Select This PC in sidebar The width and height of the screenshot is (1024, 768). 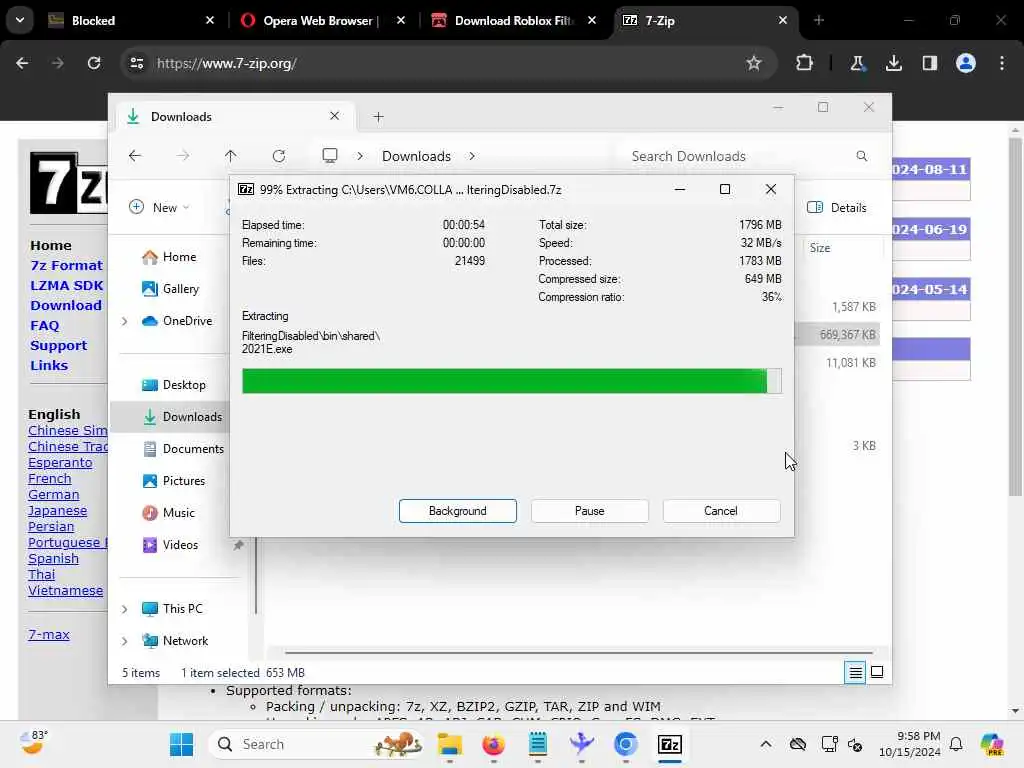pyautogui.click(x=182, y=609)
